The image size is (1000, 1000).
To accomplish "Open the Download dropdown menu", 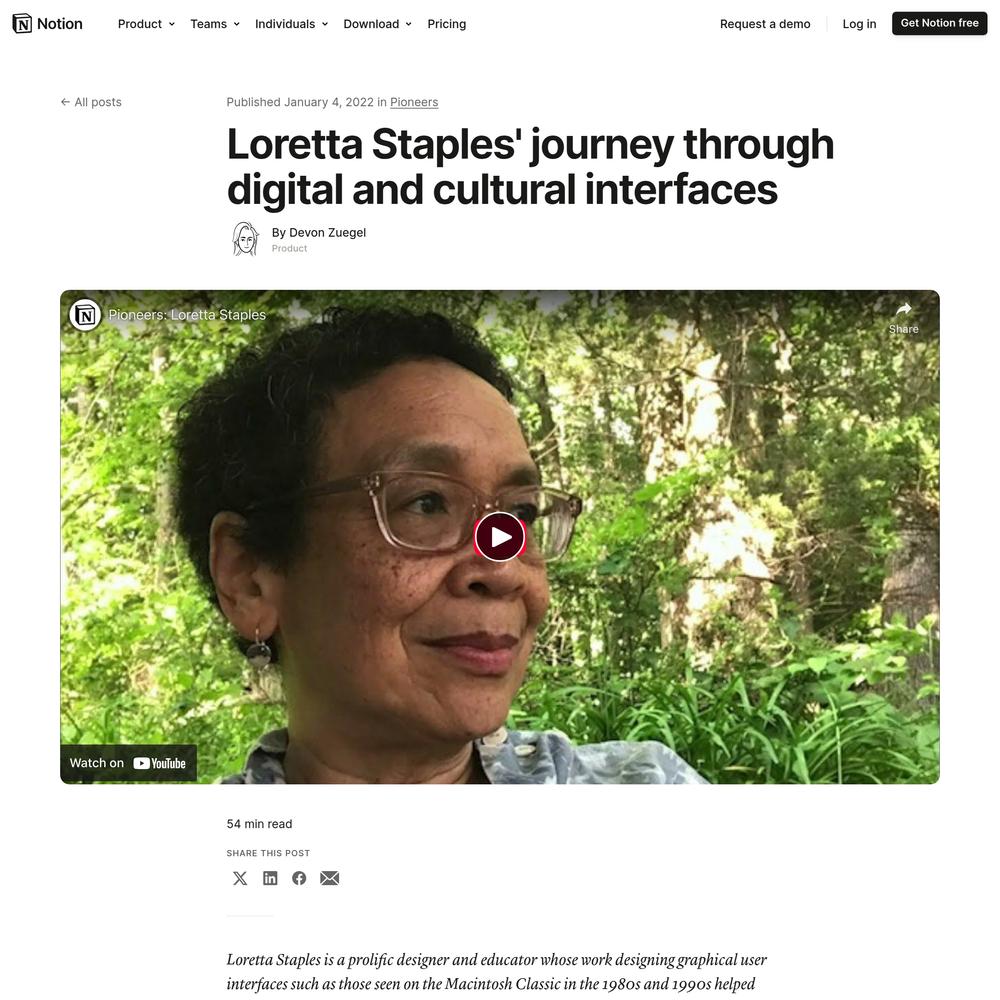I will tap(378, 24).
